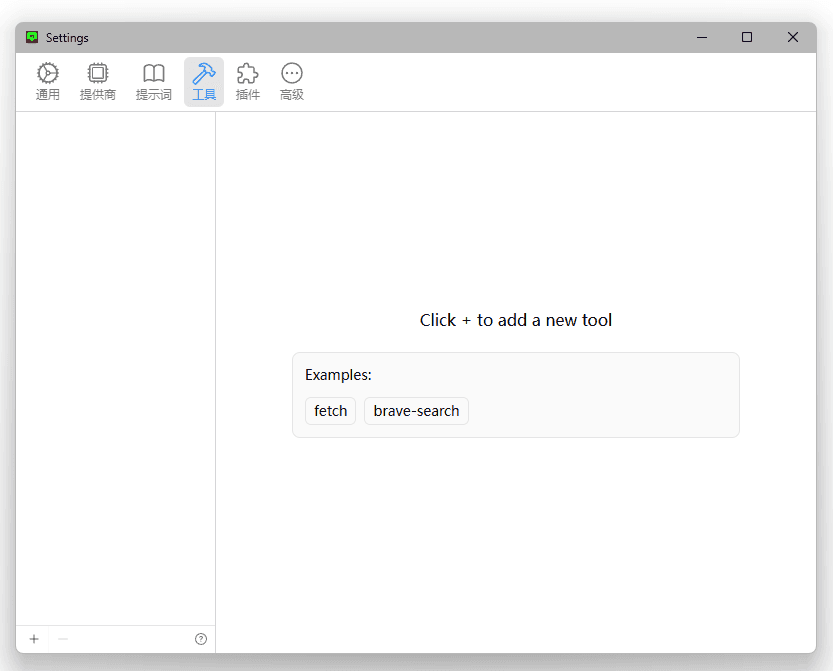Open the 高级 advanced tab
This screenshot has height=671, width=833.
(292, 82)
